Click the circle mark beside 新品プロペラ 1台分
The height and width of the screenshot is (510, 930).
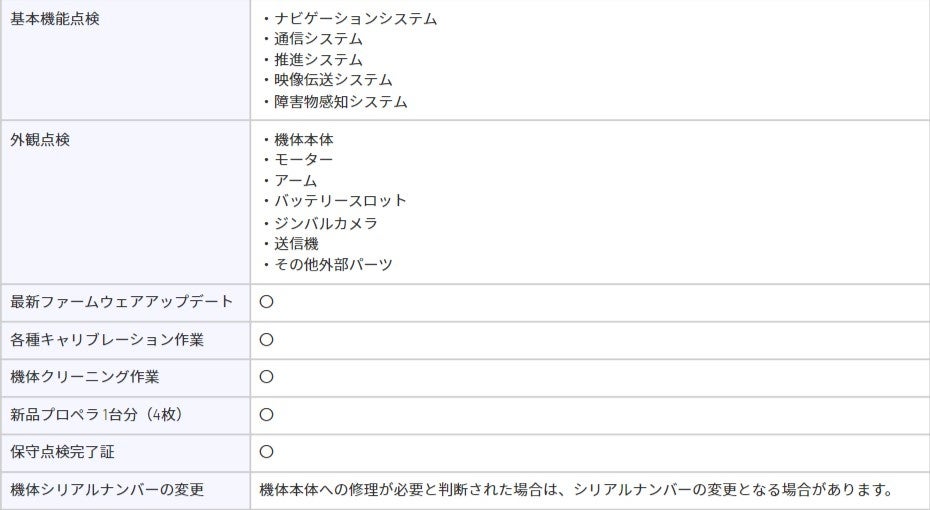266,415
